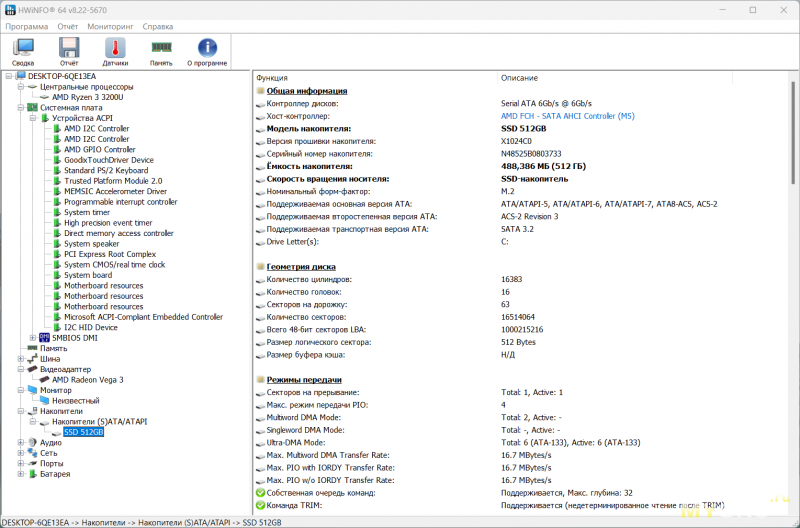
Task: Click the HWiNFO app icon in title bar
Action: click(10, 10)
